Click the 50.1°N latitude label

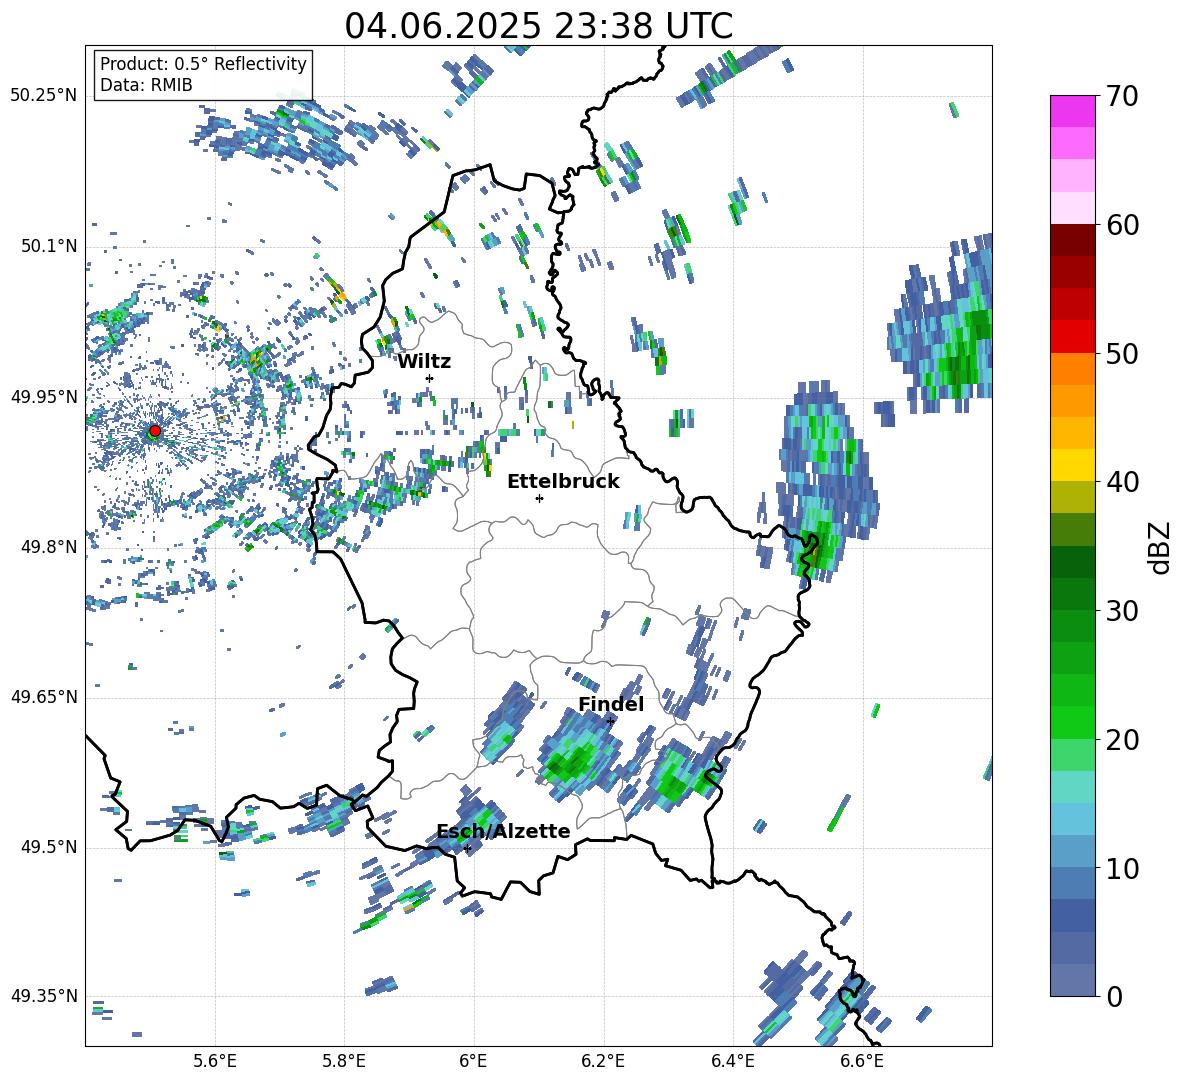pyautogui.click(x=49, y=246)
